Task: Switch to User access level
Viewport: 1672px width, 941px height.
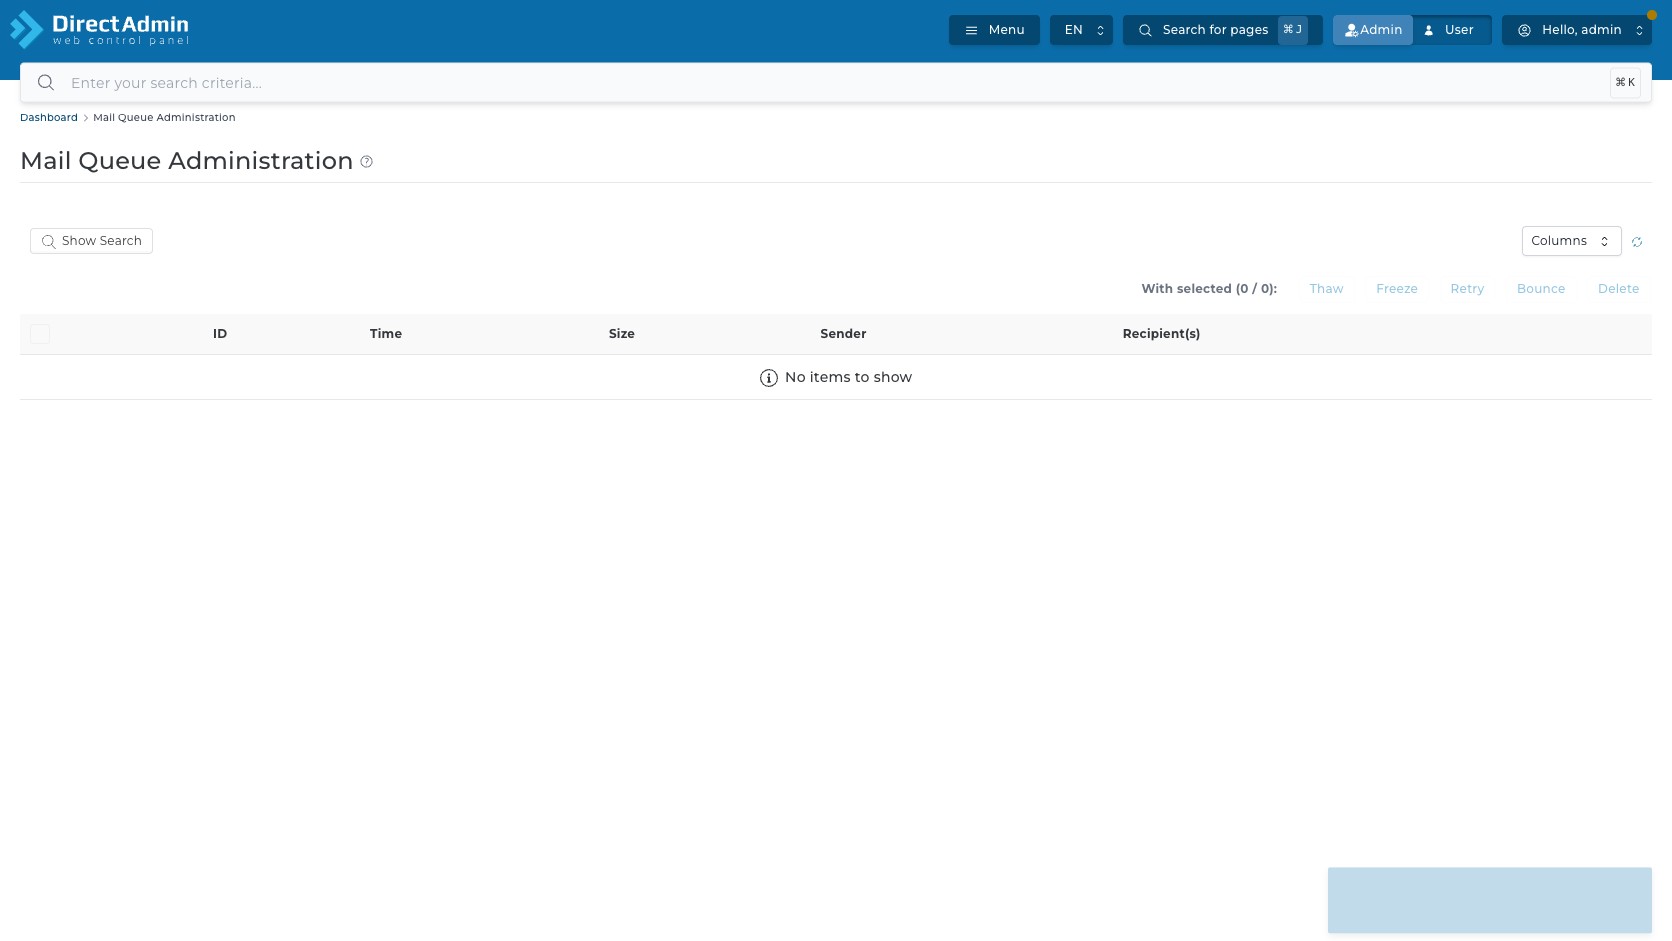Action: click(x=1451, y=30)
